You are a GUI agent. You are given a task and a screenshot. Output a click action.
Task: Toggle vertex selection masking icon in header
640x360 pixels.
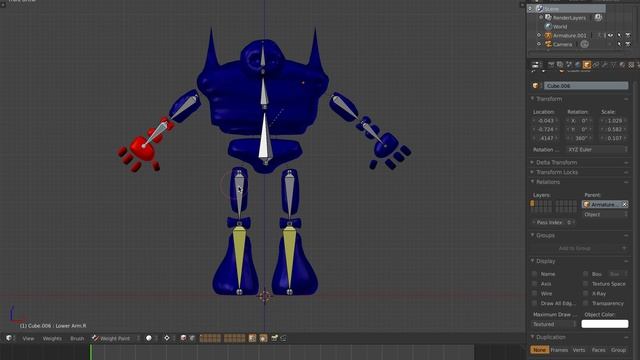click(192, 338)
